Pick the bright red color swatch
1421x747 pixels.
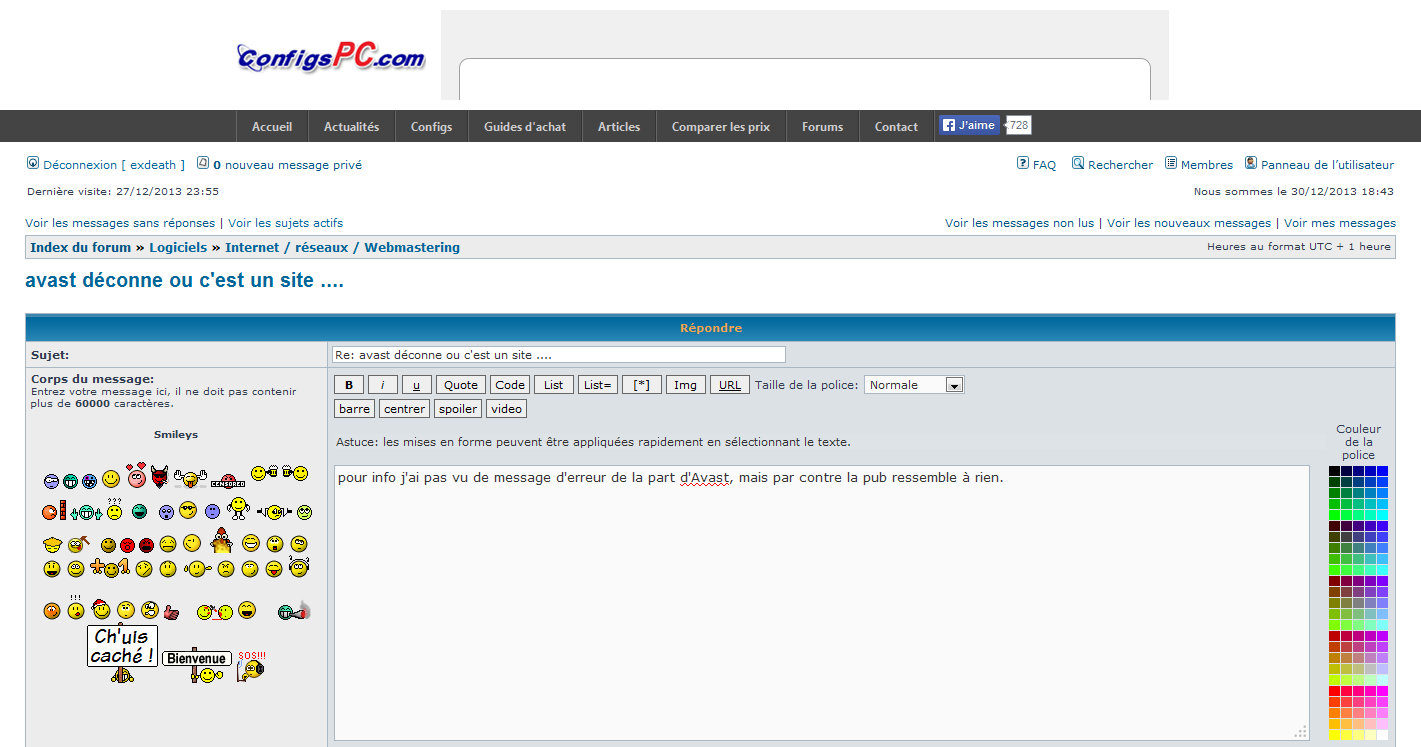click(1334, 691)
